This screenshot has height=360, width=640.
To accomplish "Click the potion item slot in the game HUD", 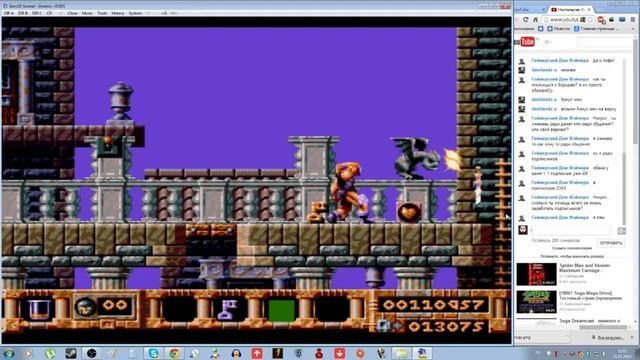I will (40, 309).
